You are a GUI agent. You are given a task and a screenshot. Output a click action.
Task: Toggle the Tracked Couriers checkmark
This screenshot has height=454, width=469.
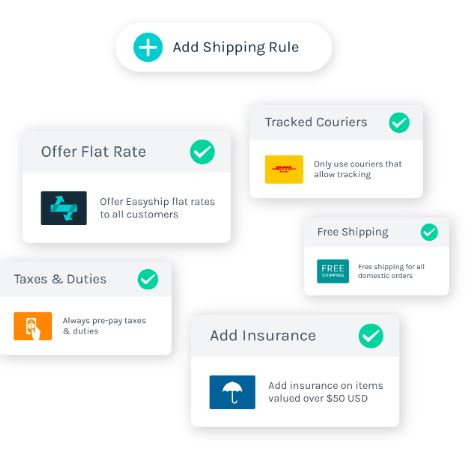point(399,123)
